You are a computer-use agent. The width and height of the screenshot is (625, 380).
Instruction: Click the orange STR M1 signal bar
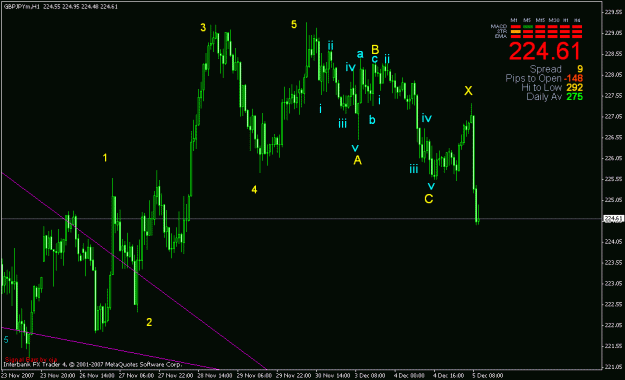[515, 31]
